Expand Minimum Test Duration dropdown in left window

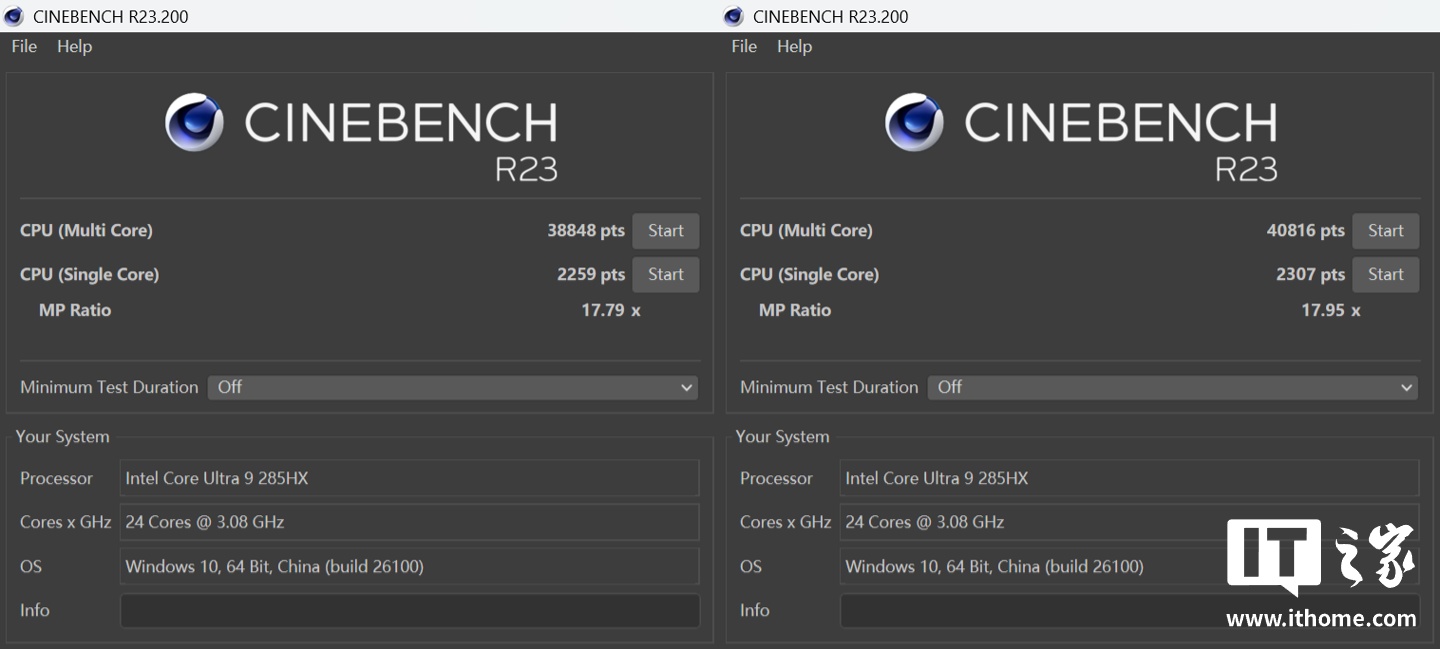(x=452, y=387)
